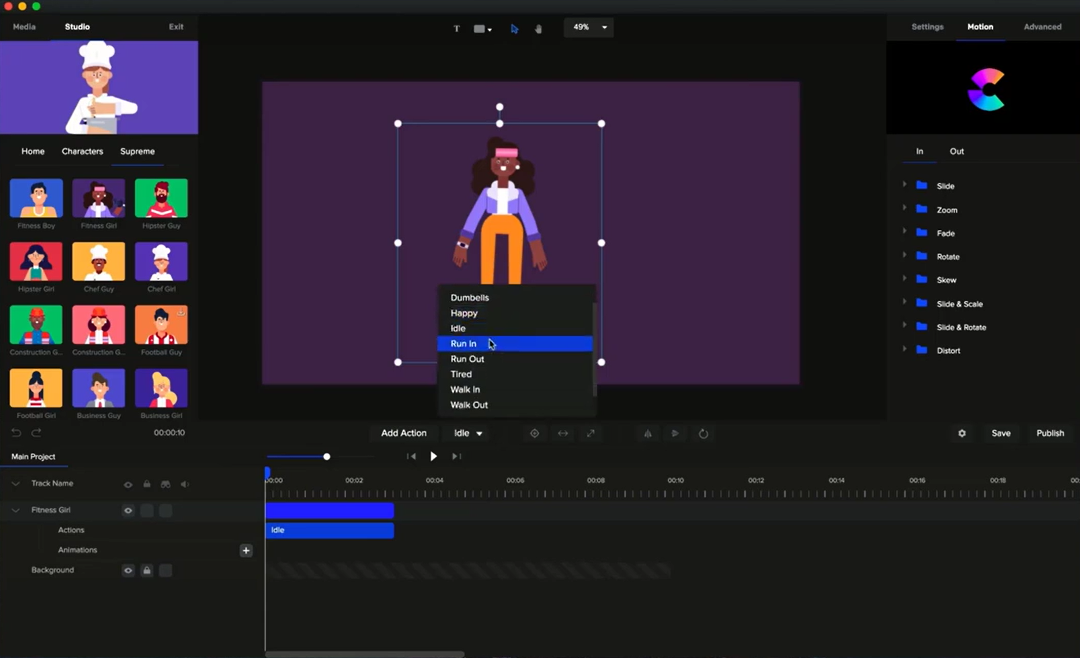Open the Slide folder in Motion panel

922,185
